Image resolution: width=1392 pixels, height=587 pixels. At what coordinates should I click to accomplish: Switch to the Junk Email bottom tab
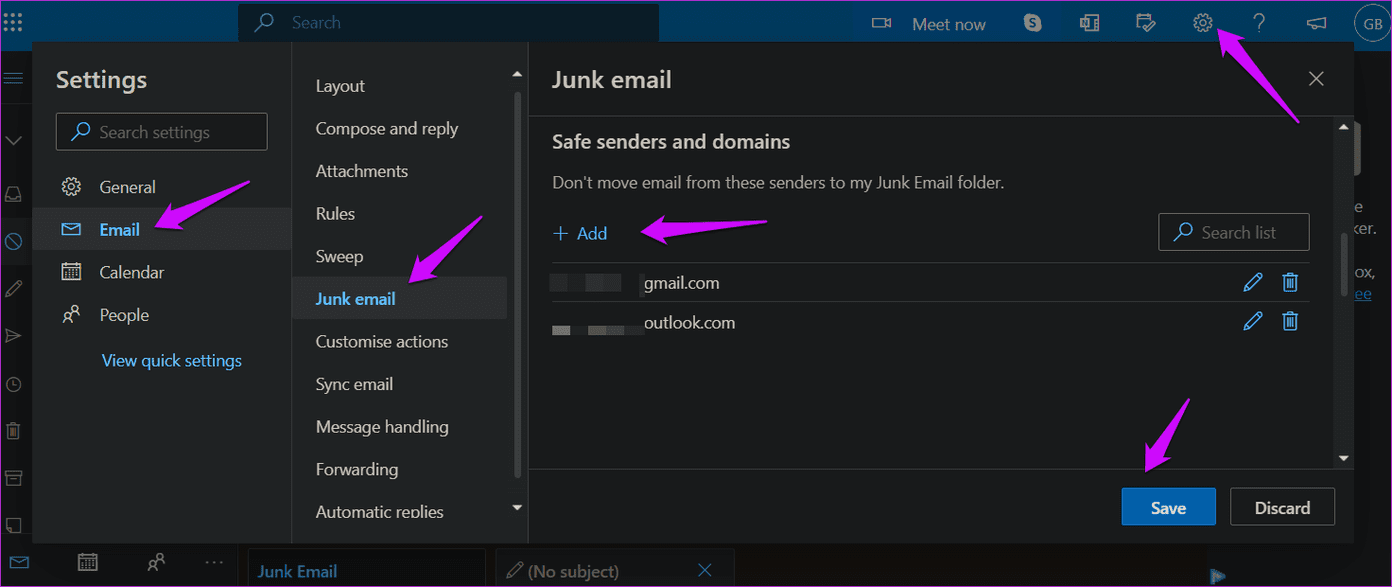[366, 570]
